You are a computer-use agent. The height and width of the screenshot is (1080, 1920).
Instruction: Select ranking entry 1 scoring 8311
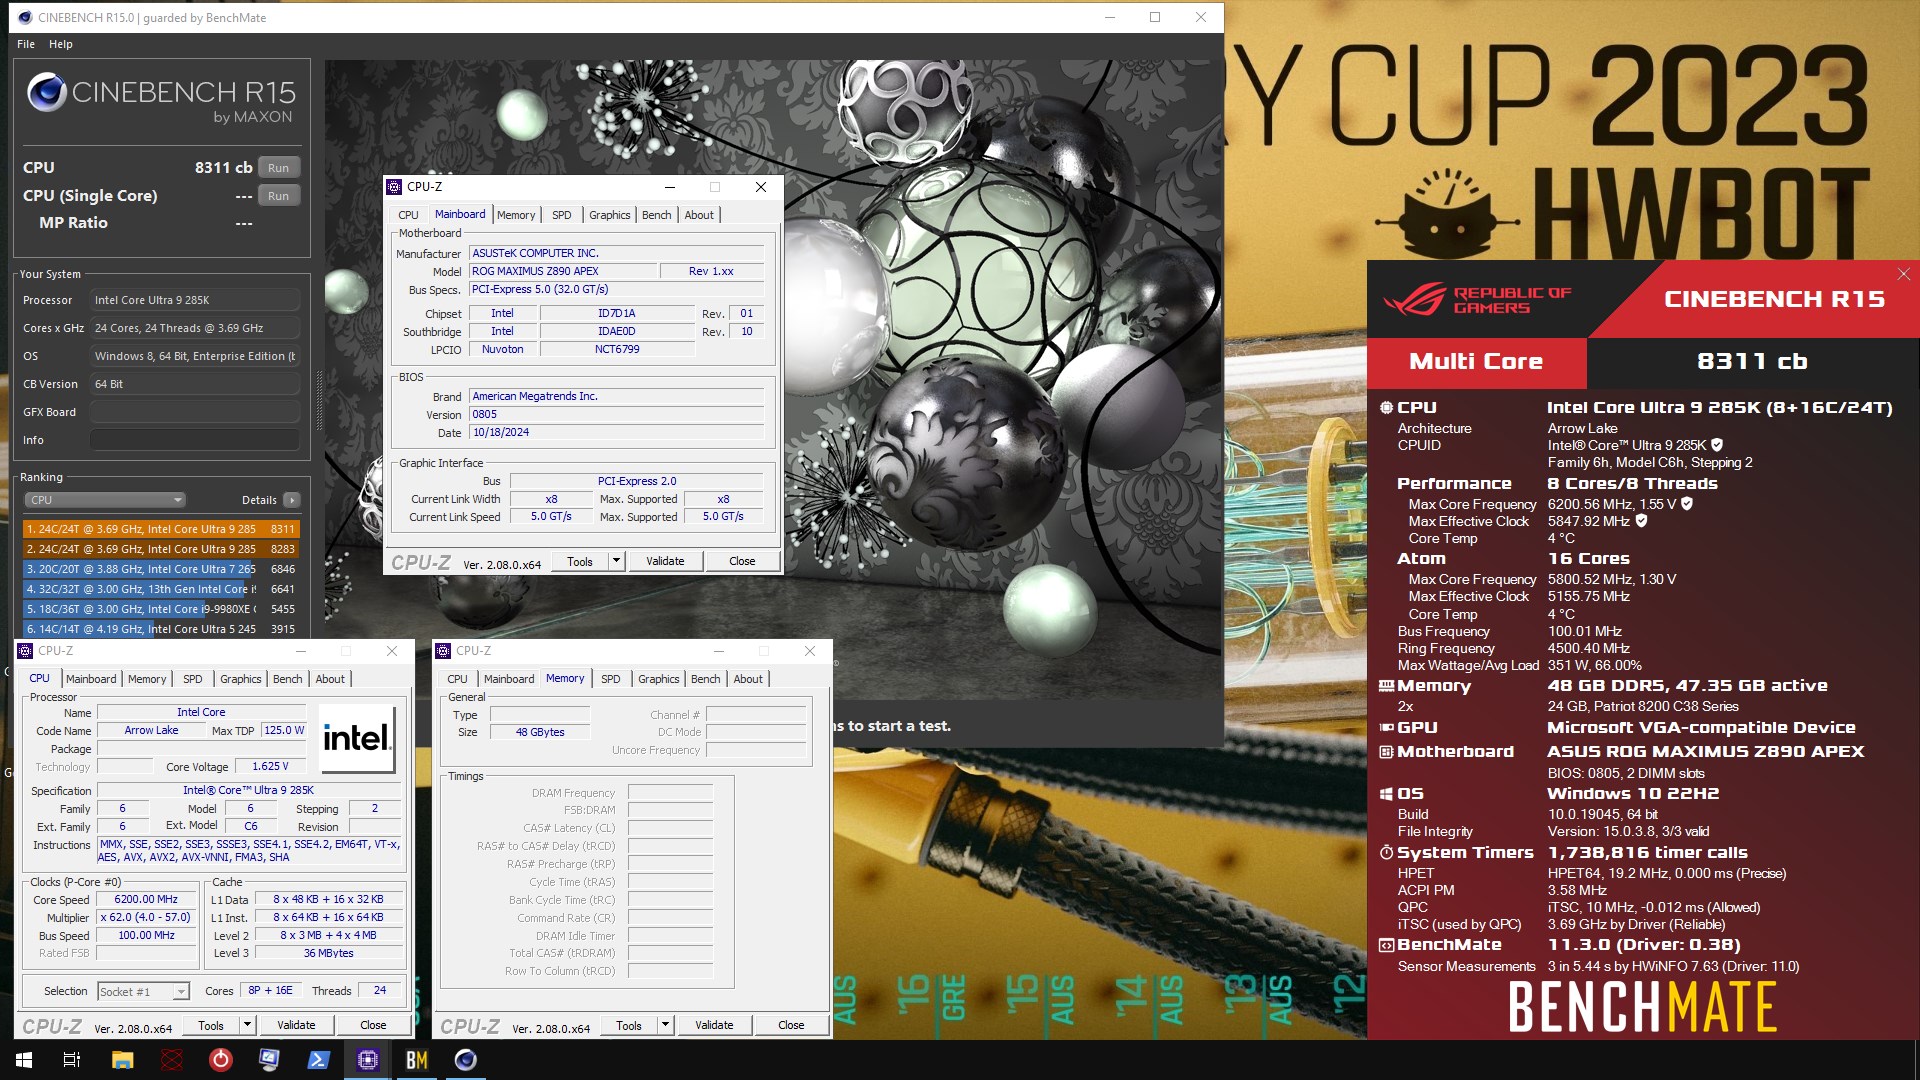click(x=161, y=529)
